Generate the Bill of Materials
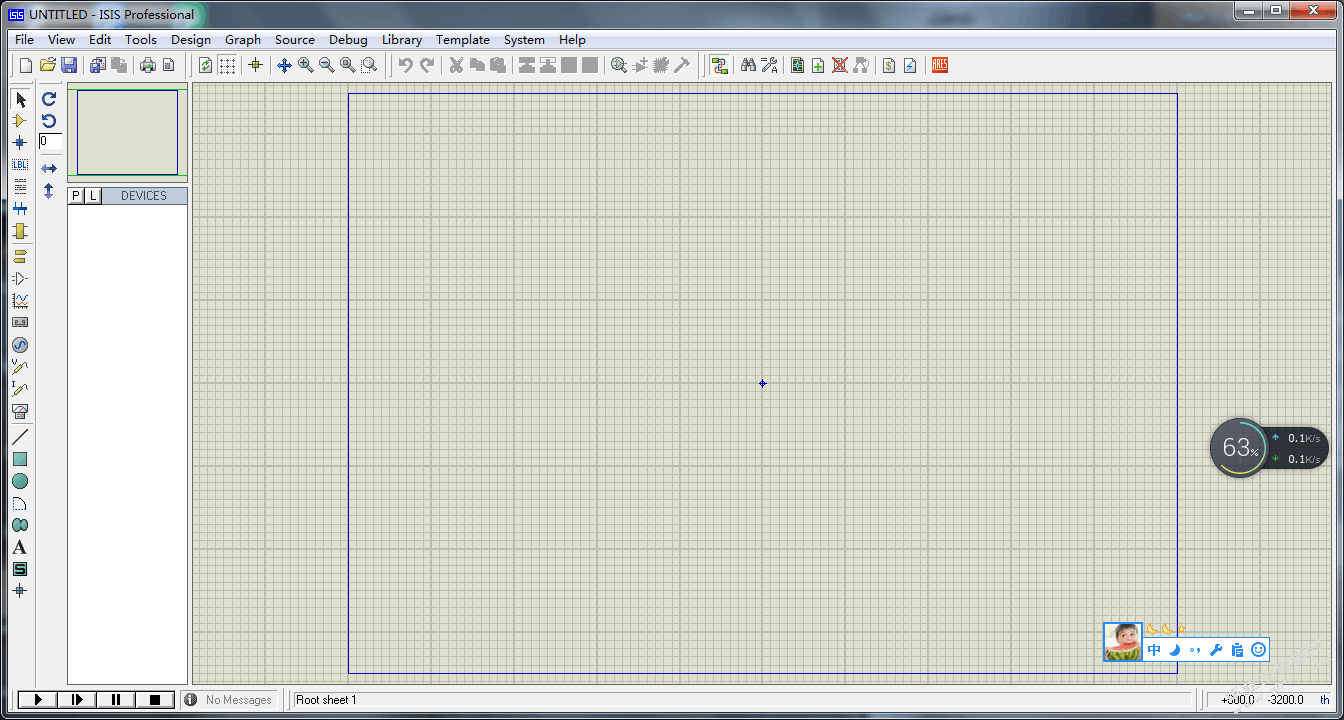Image resolution: width=1344 pixels, height=720 pixels. (x=889, y=65)
